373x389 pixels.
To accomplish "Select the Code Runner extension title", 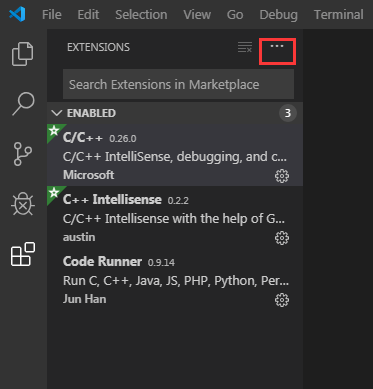I will click(102, 261).
